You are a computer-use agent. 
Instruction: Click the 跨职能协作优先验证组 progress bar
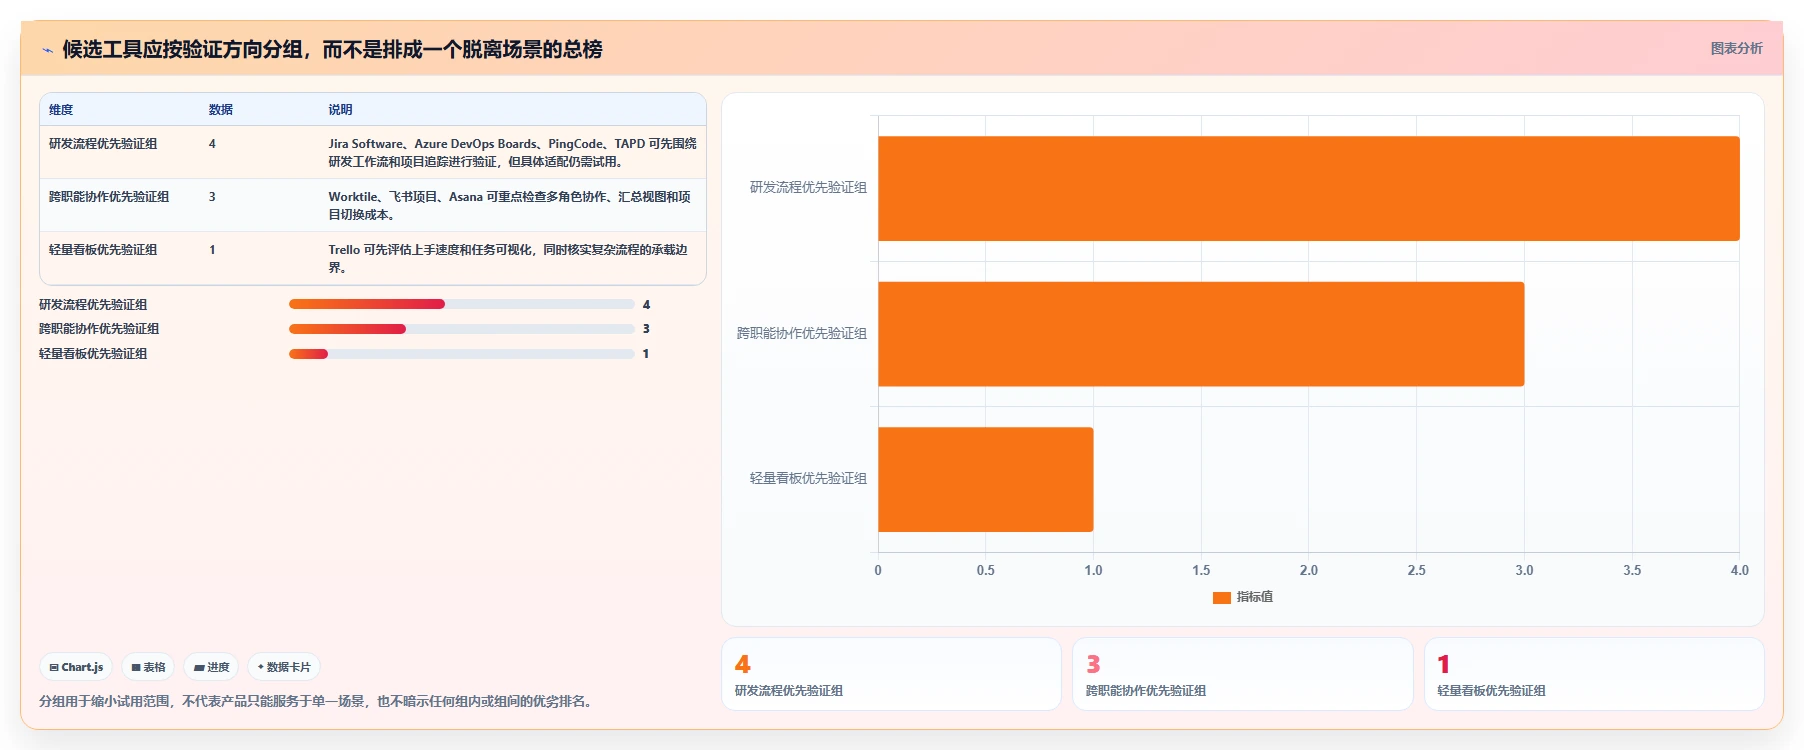(461, 329)
